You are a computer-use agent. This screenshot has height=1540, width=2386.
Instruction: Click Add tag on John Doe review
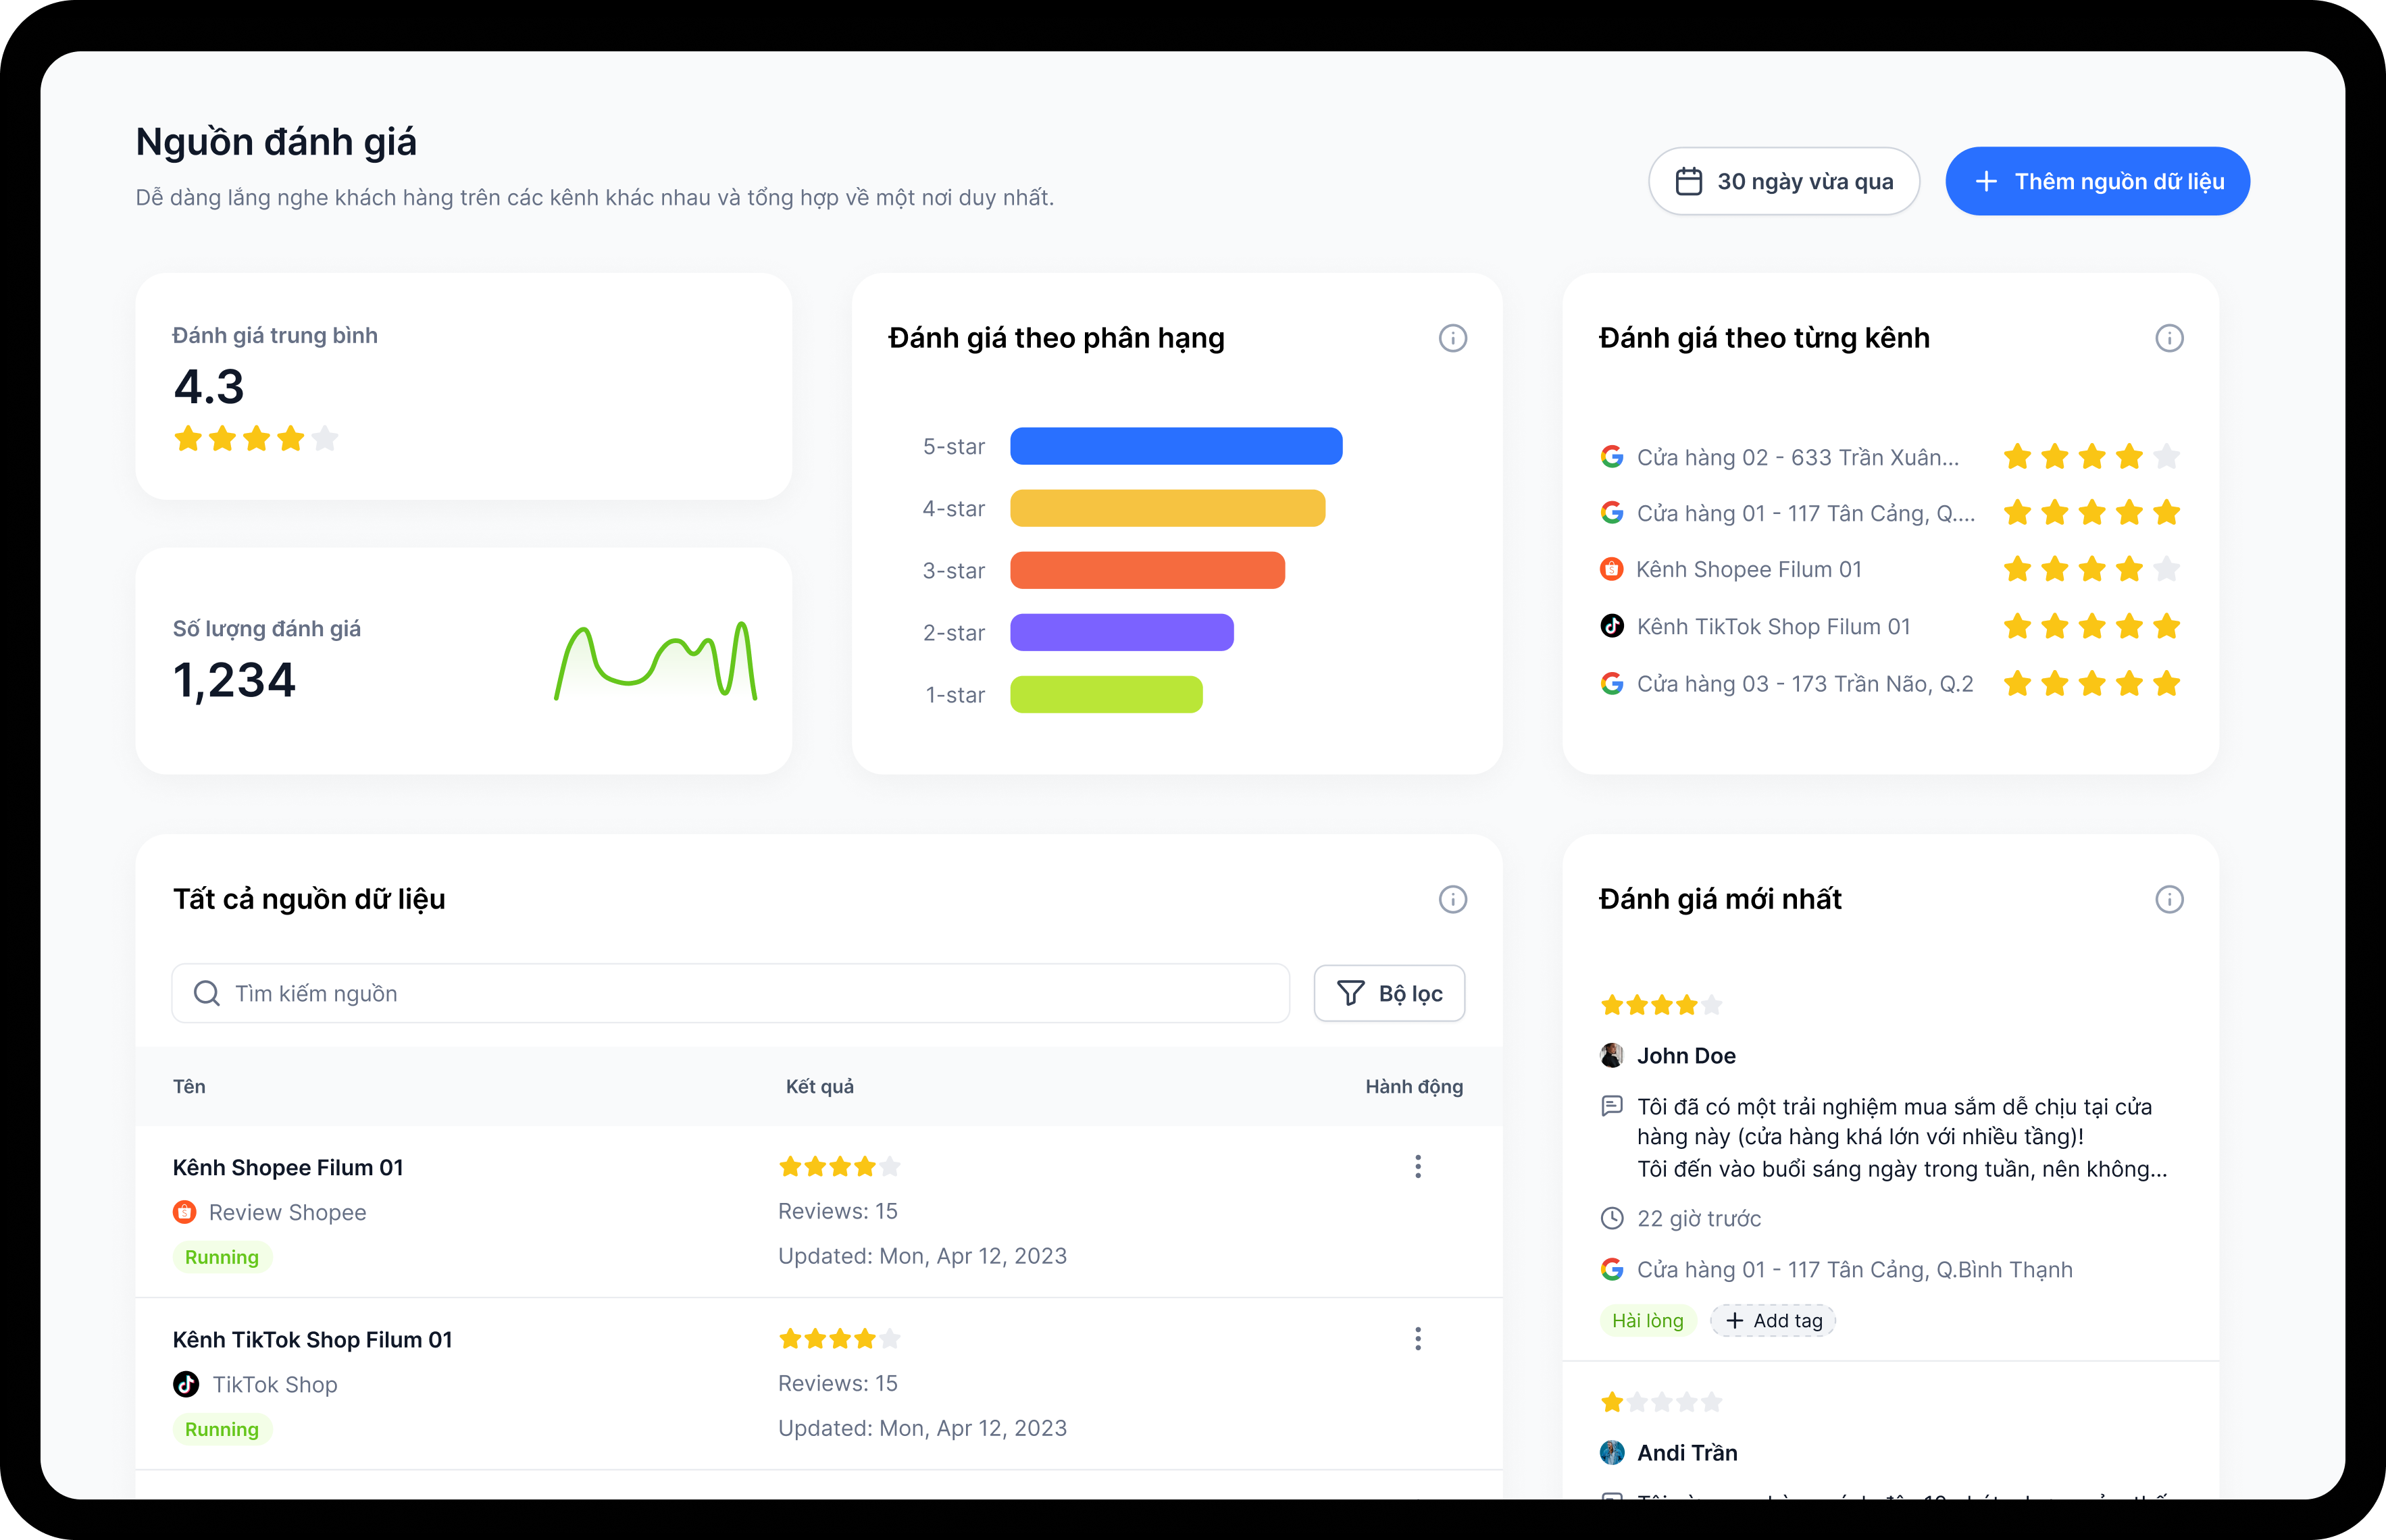[x=1773, y=1320]
